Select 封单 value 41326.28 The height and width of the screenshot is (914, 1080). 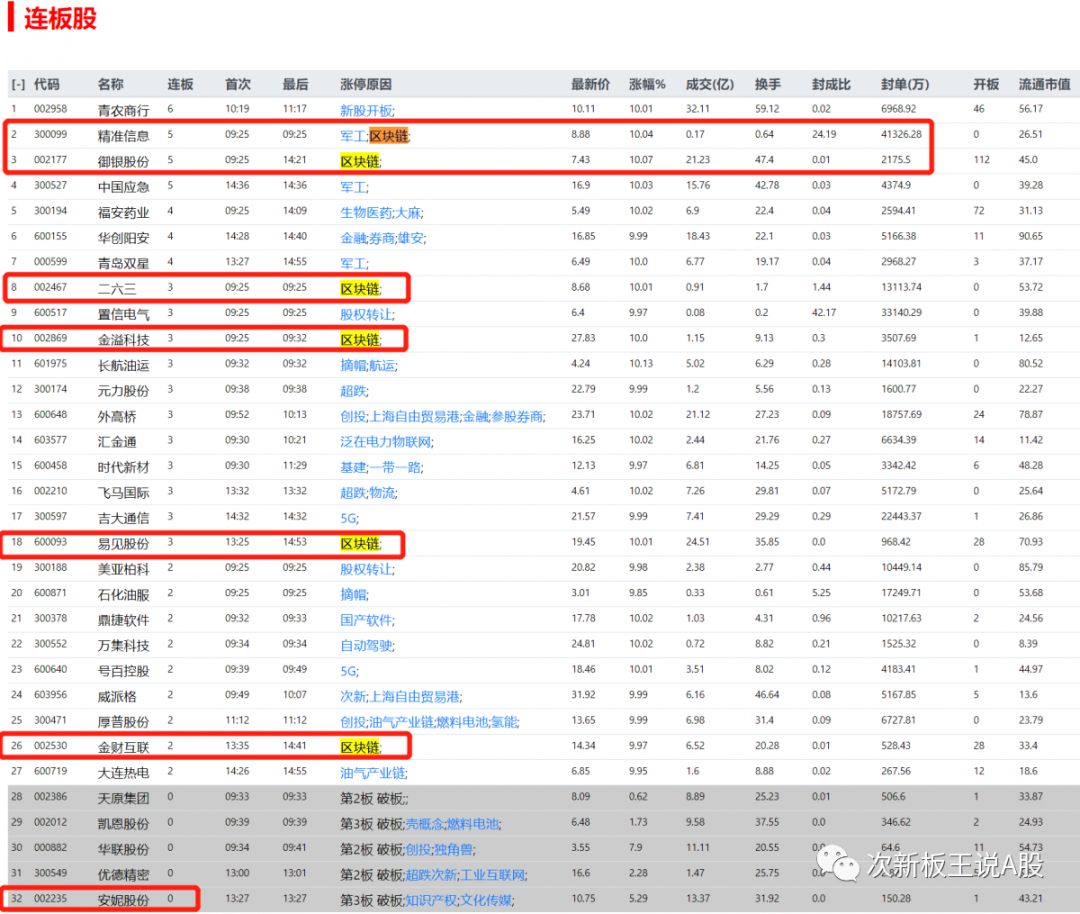pyautogui.click(x=901, y=134)
